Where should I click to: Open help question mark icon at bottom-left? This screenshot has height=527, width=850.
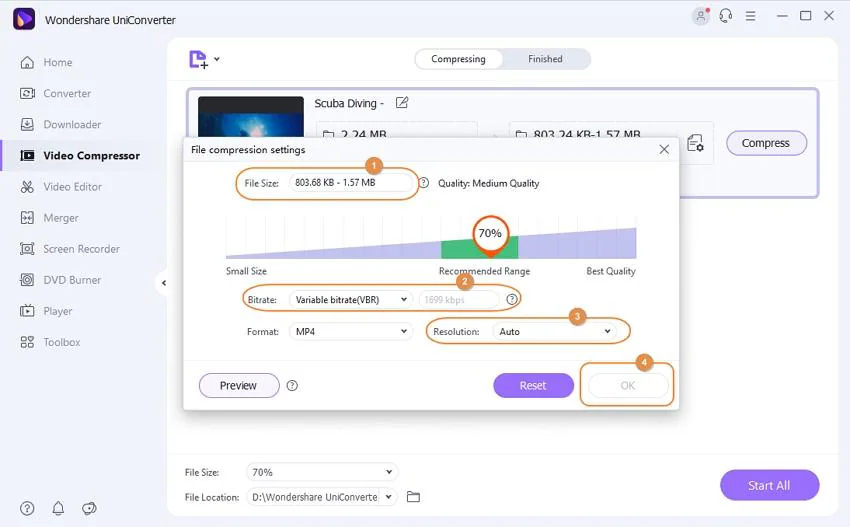(x=27, y=509)
